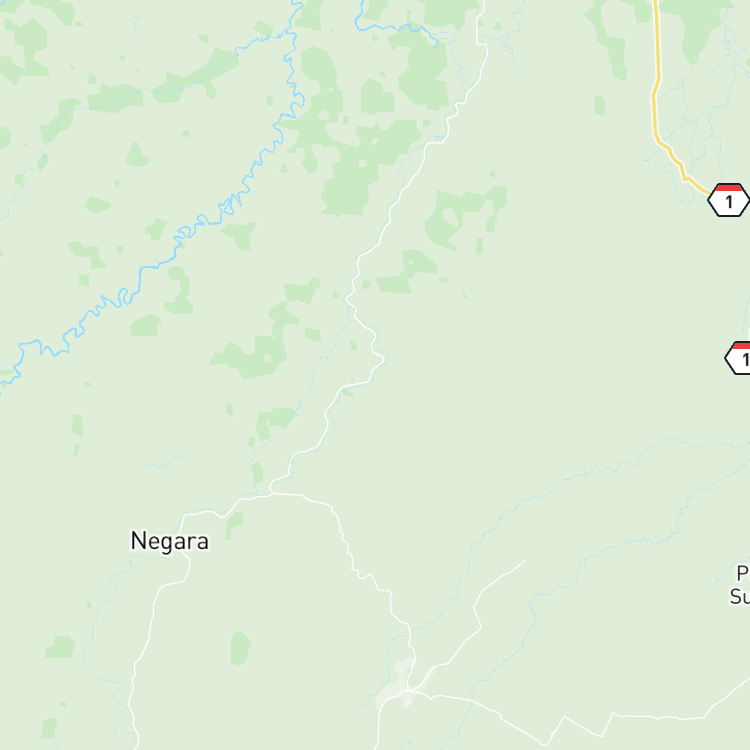Click the gray urban area at bottom center
The width and height of the screenshot is (750, 750).
[x=401, y=683]
